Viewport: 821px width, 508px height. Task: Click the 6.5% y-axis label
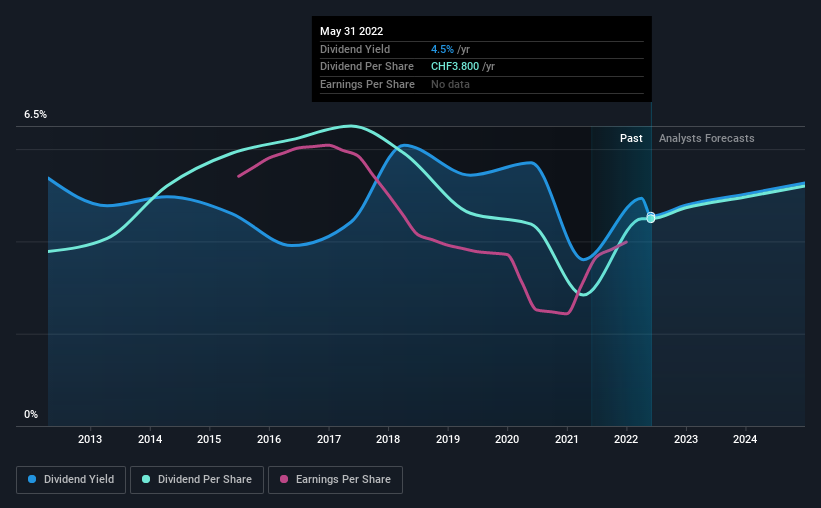36,114
